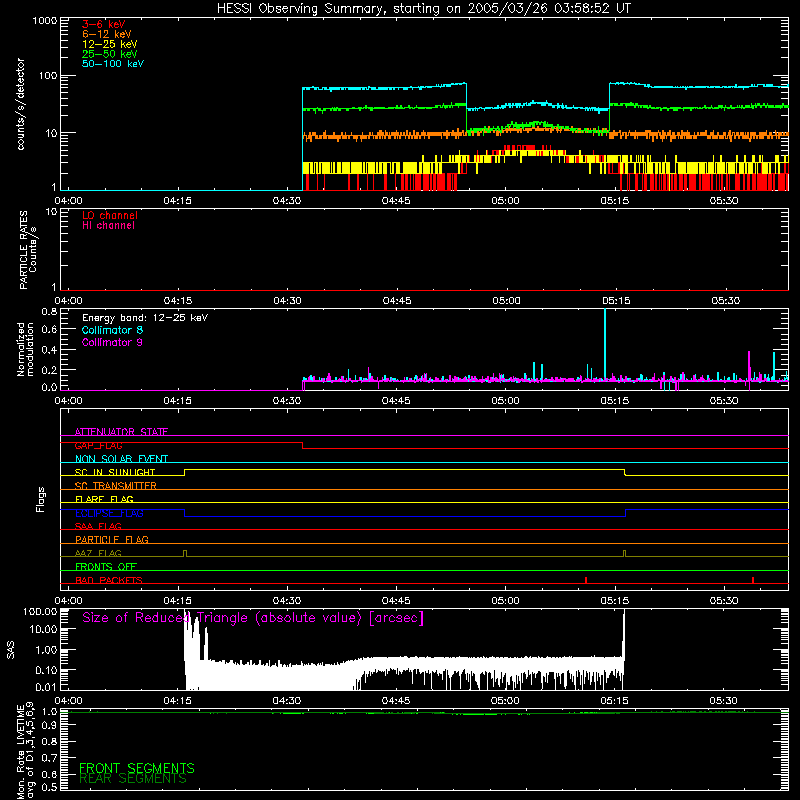The image size is (800, 800).
Task: Click the GAP_FLAG label
Action: [98, 445]
